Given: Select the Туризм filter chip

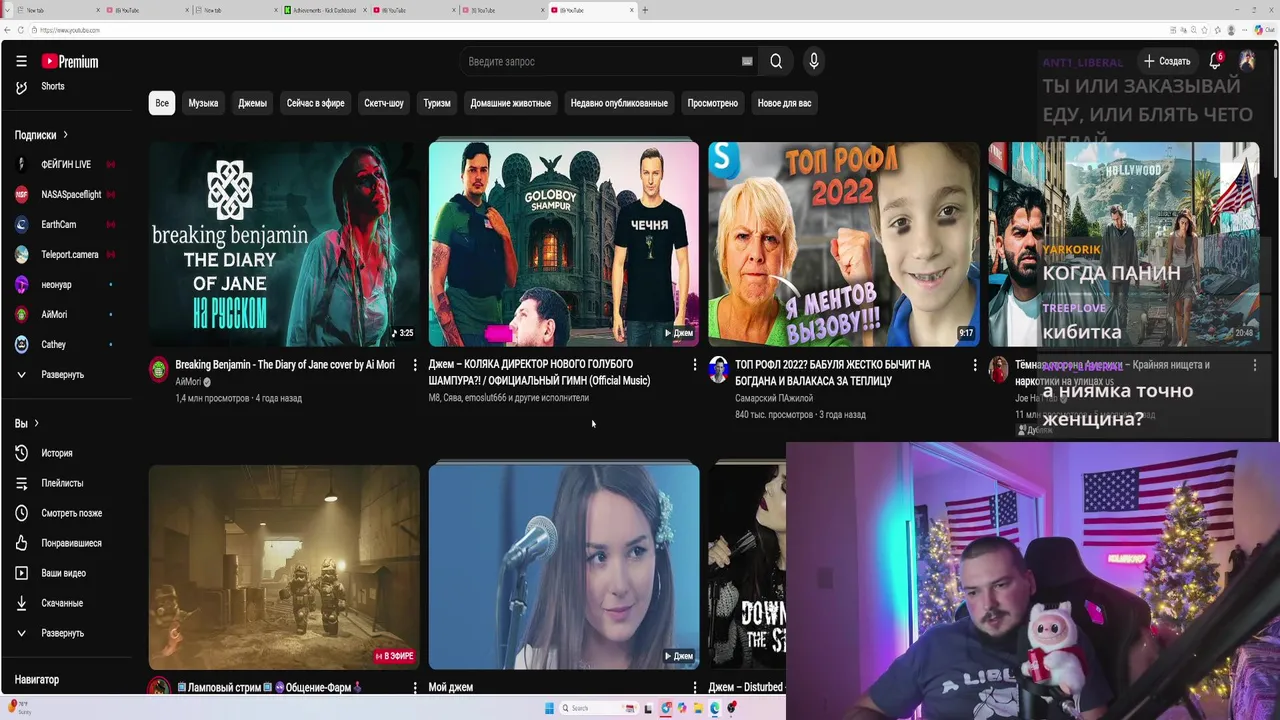Looking at the screenshot, I should pos(437,103).
